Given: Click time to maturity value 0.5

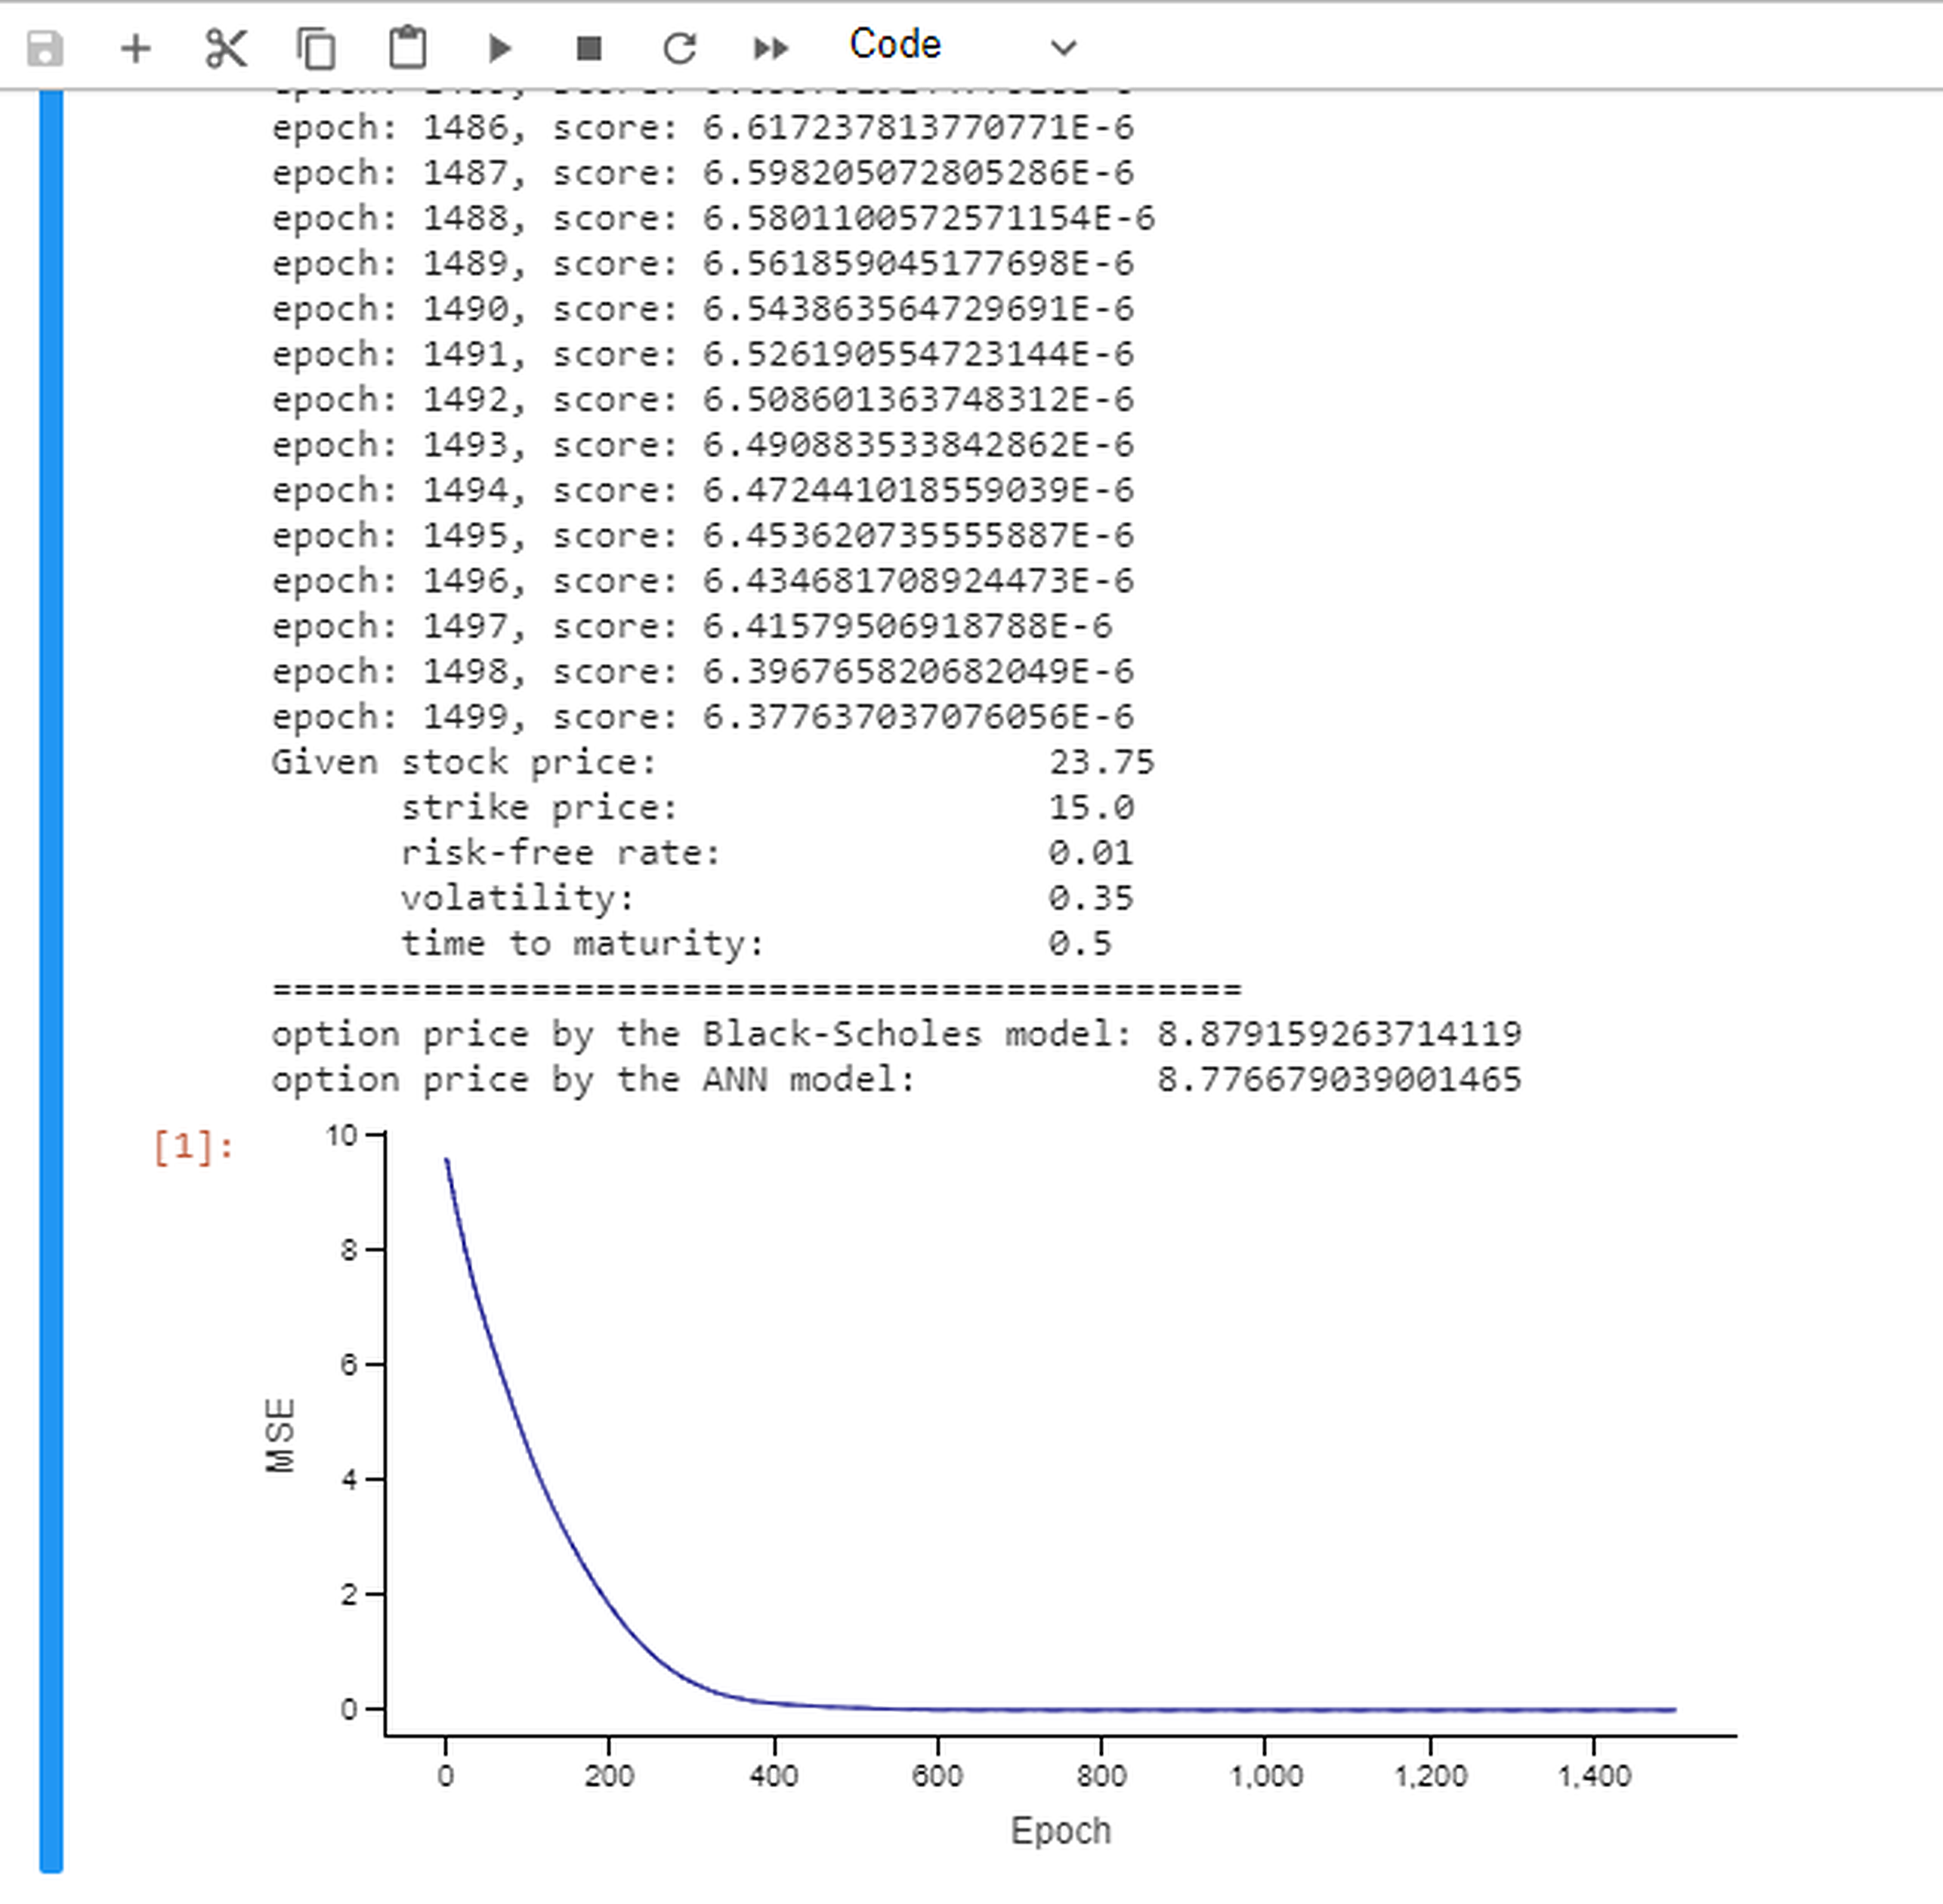Looking at the screenshot, I should pos(1079,943).
